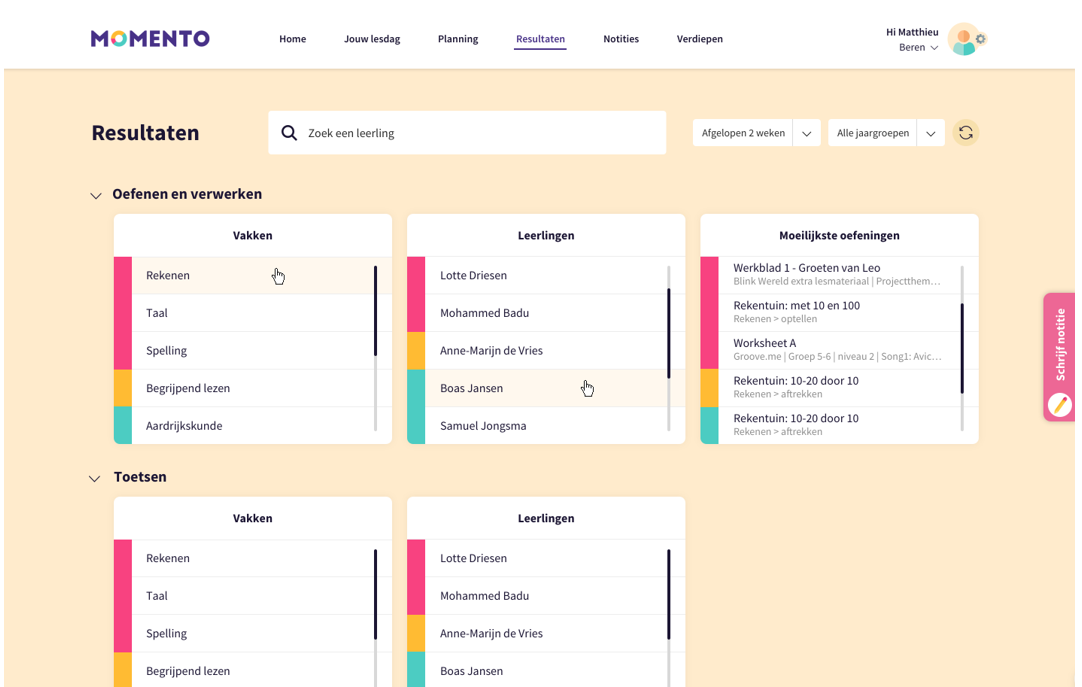Open the Notities menu item
1082x687 pixels.
(620, 39)
